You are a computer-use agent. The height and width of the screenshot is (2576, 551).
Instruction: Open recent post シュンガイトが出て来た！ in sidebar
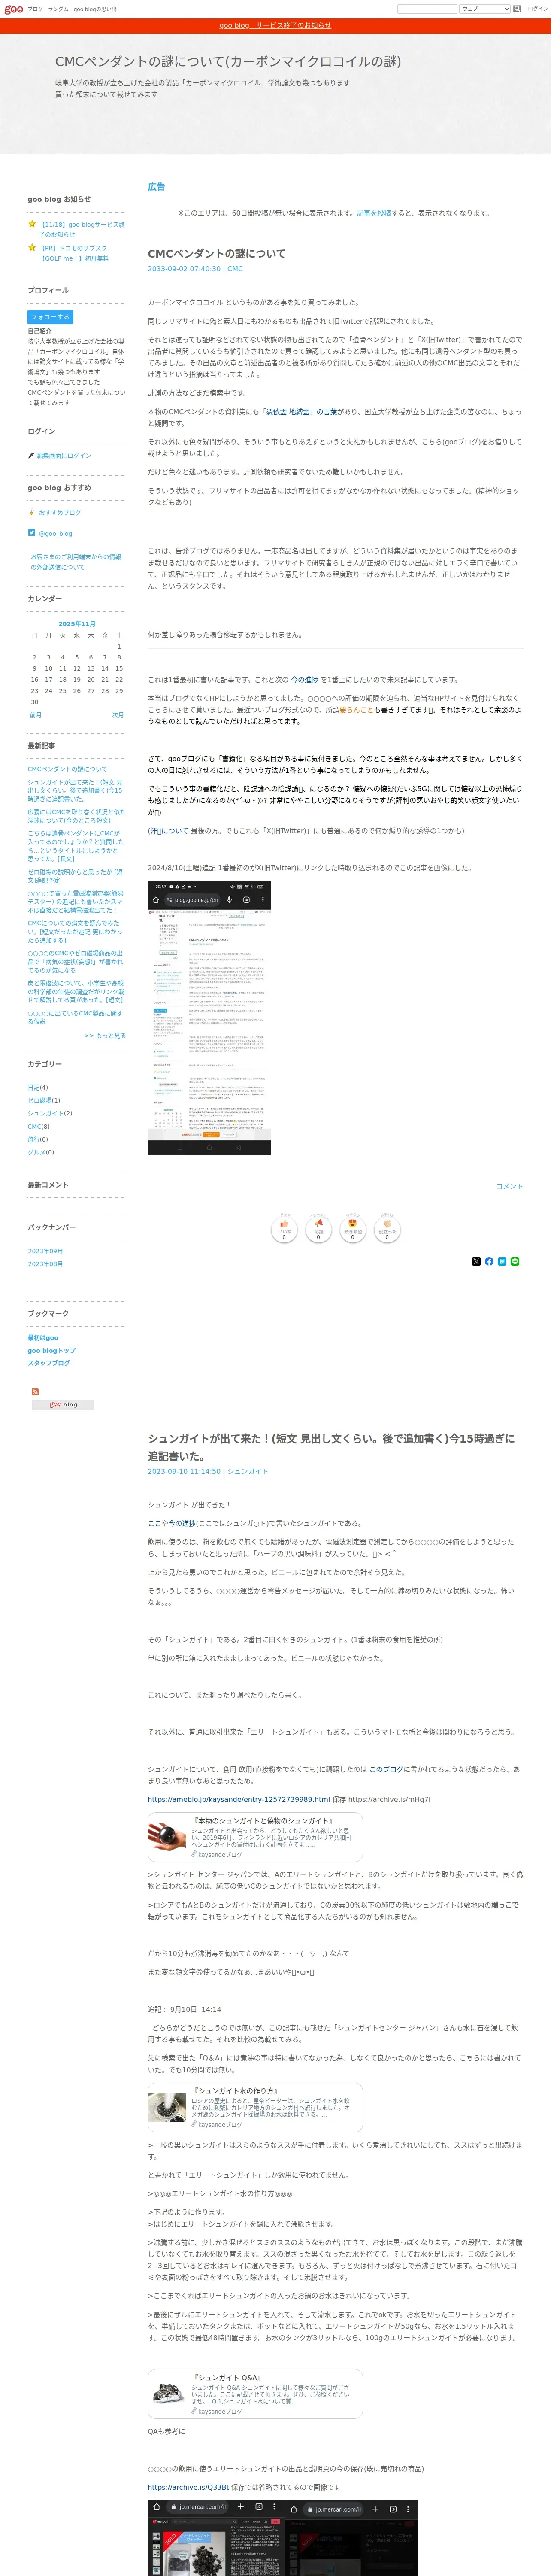(75, 791)
